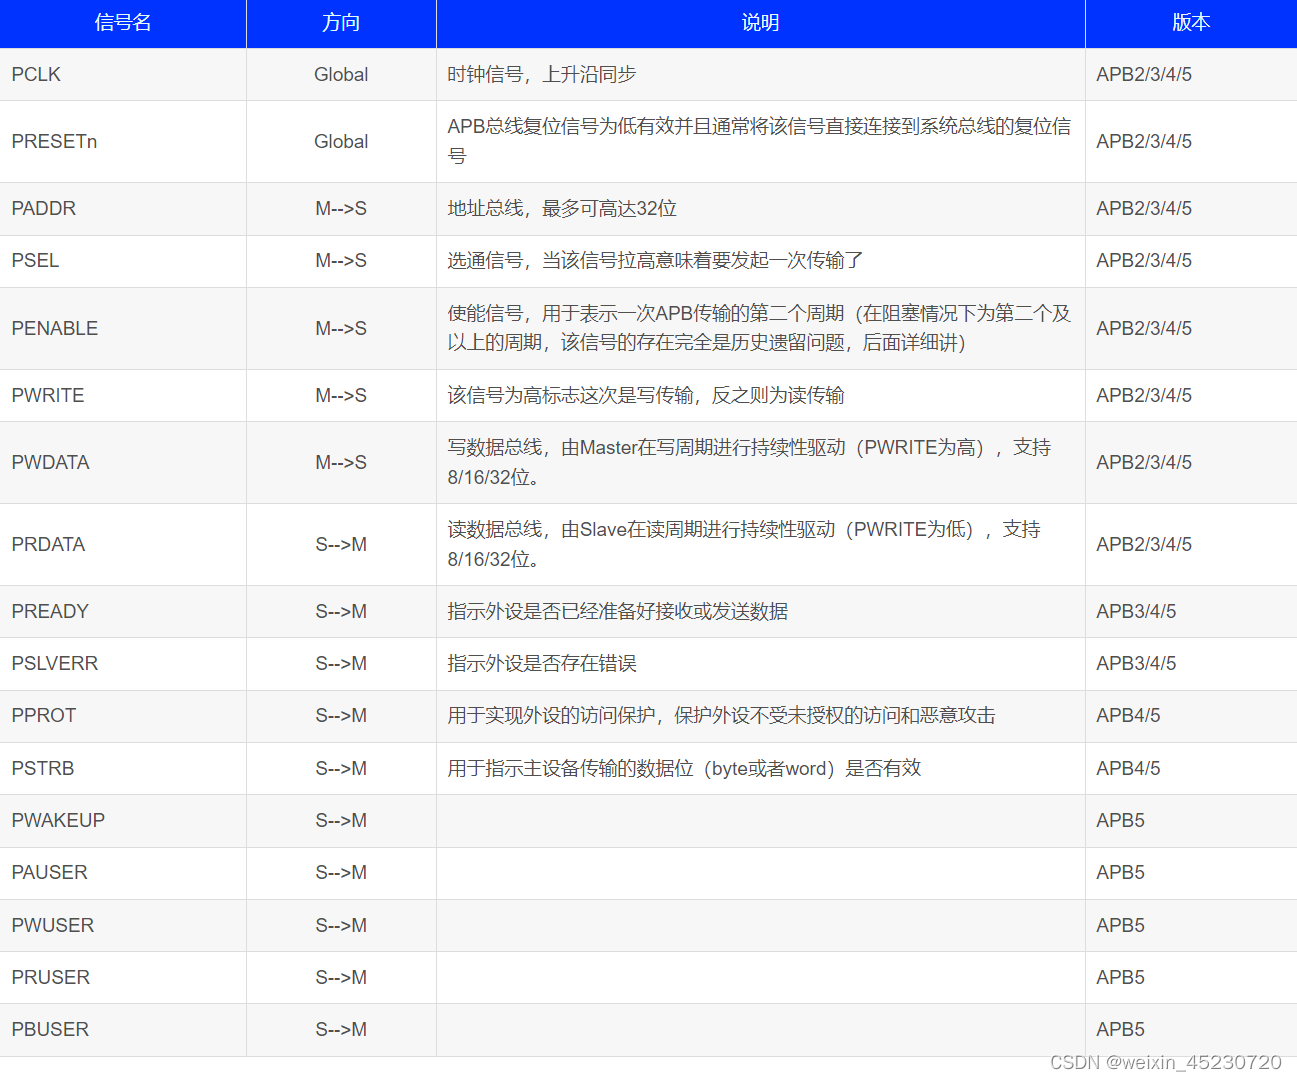Select the PRDATA signal name
The width and height of the screenshot is (1297, 1081).
click(x=47, y=544)
